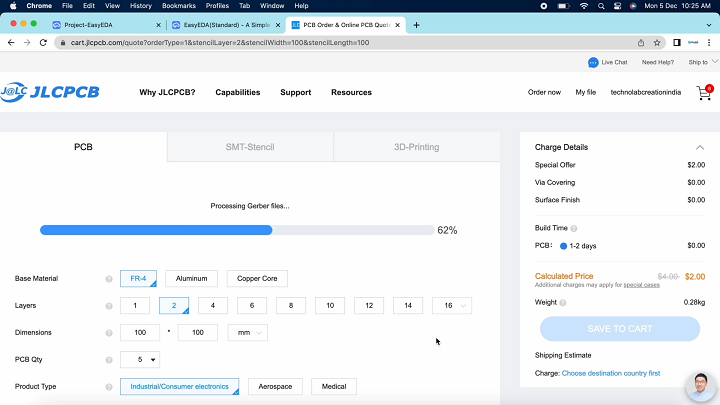Screen dimensions: 720x405
Task: Open the shopping cart icon
Action: [x=704, y=92]
